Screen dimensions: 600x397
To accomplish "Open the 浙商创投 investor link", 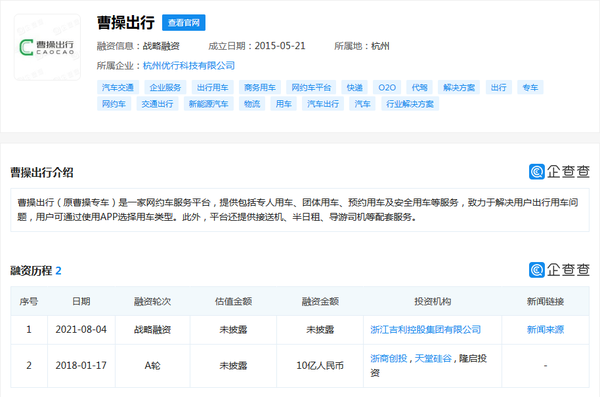I will click(x=388, y=358).
